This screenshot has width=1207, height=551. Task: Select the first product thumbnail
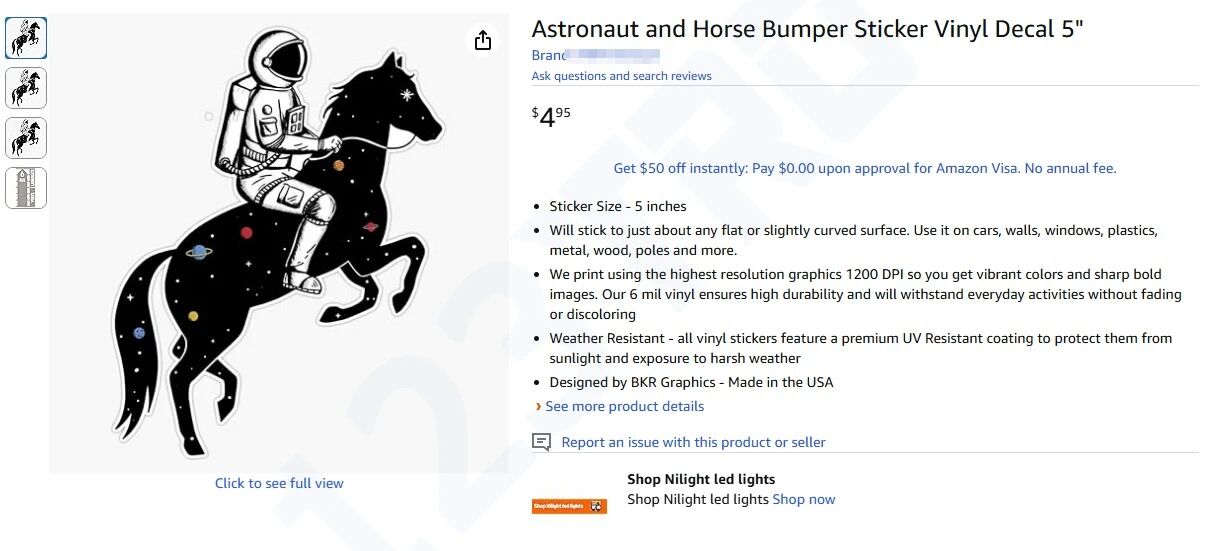[x=26, y=38]
